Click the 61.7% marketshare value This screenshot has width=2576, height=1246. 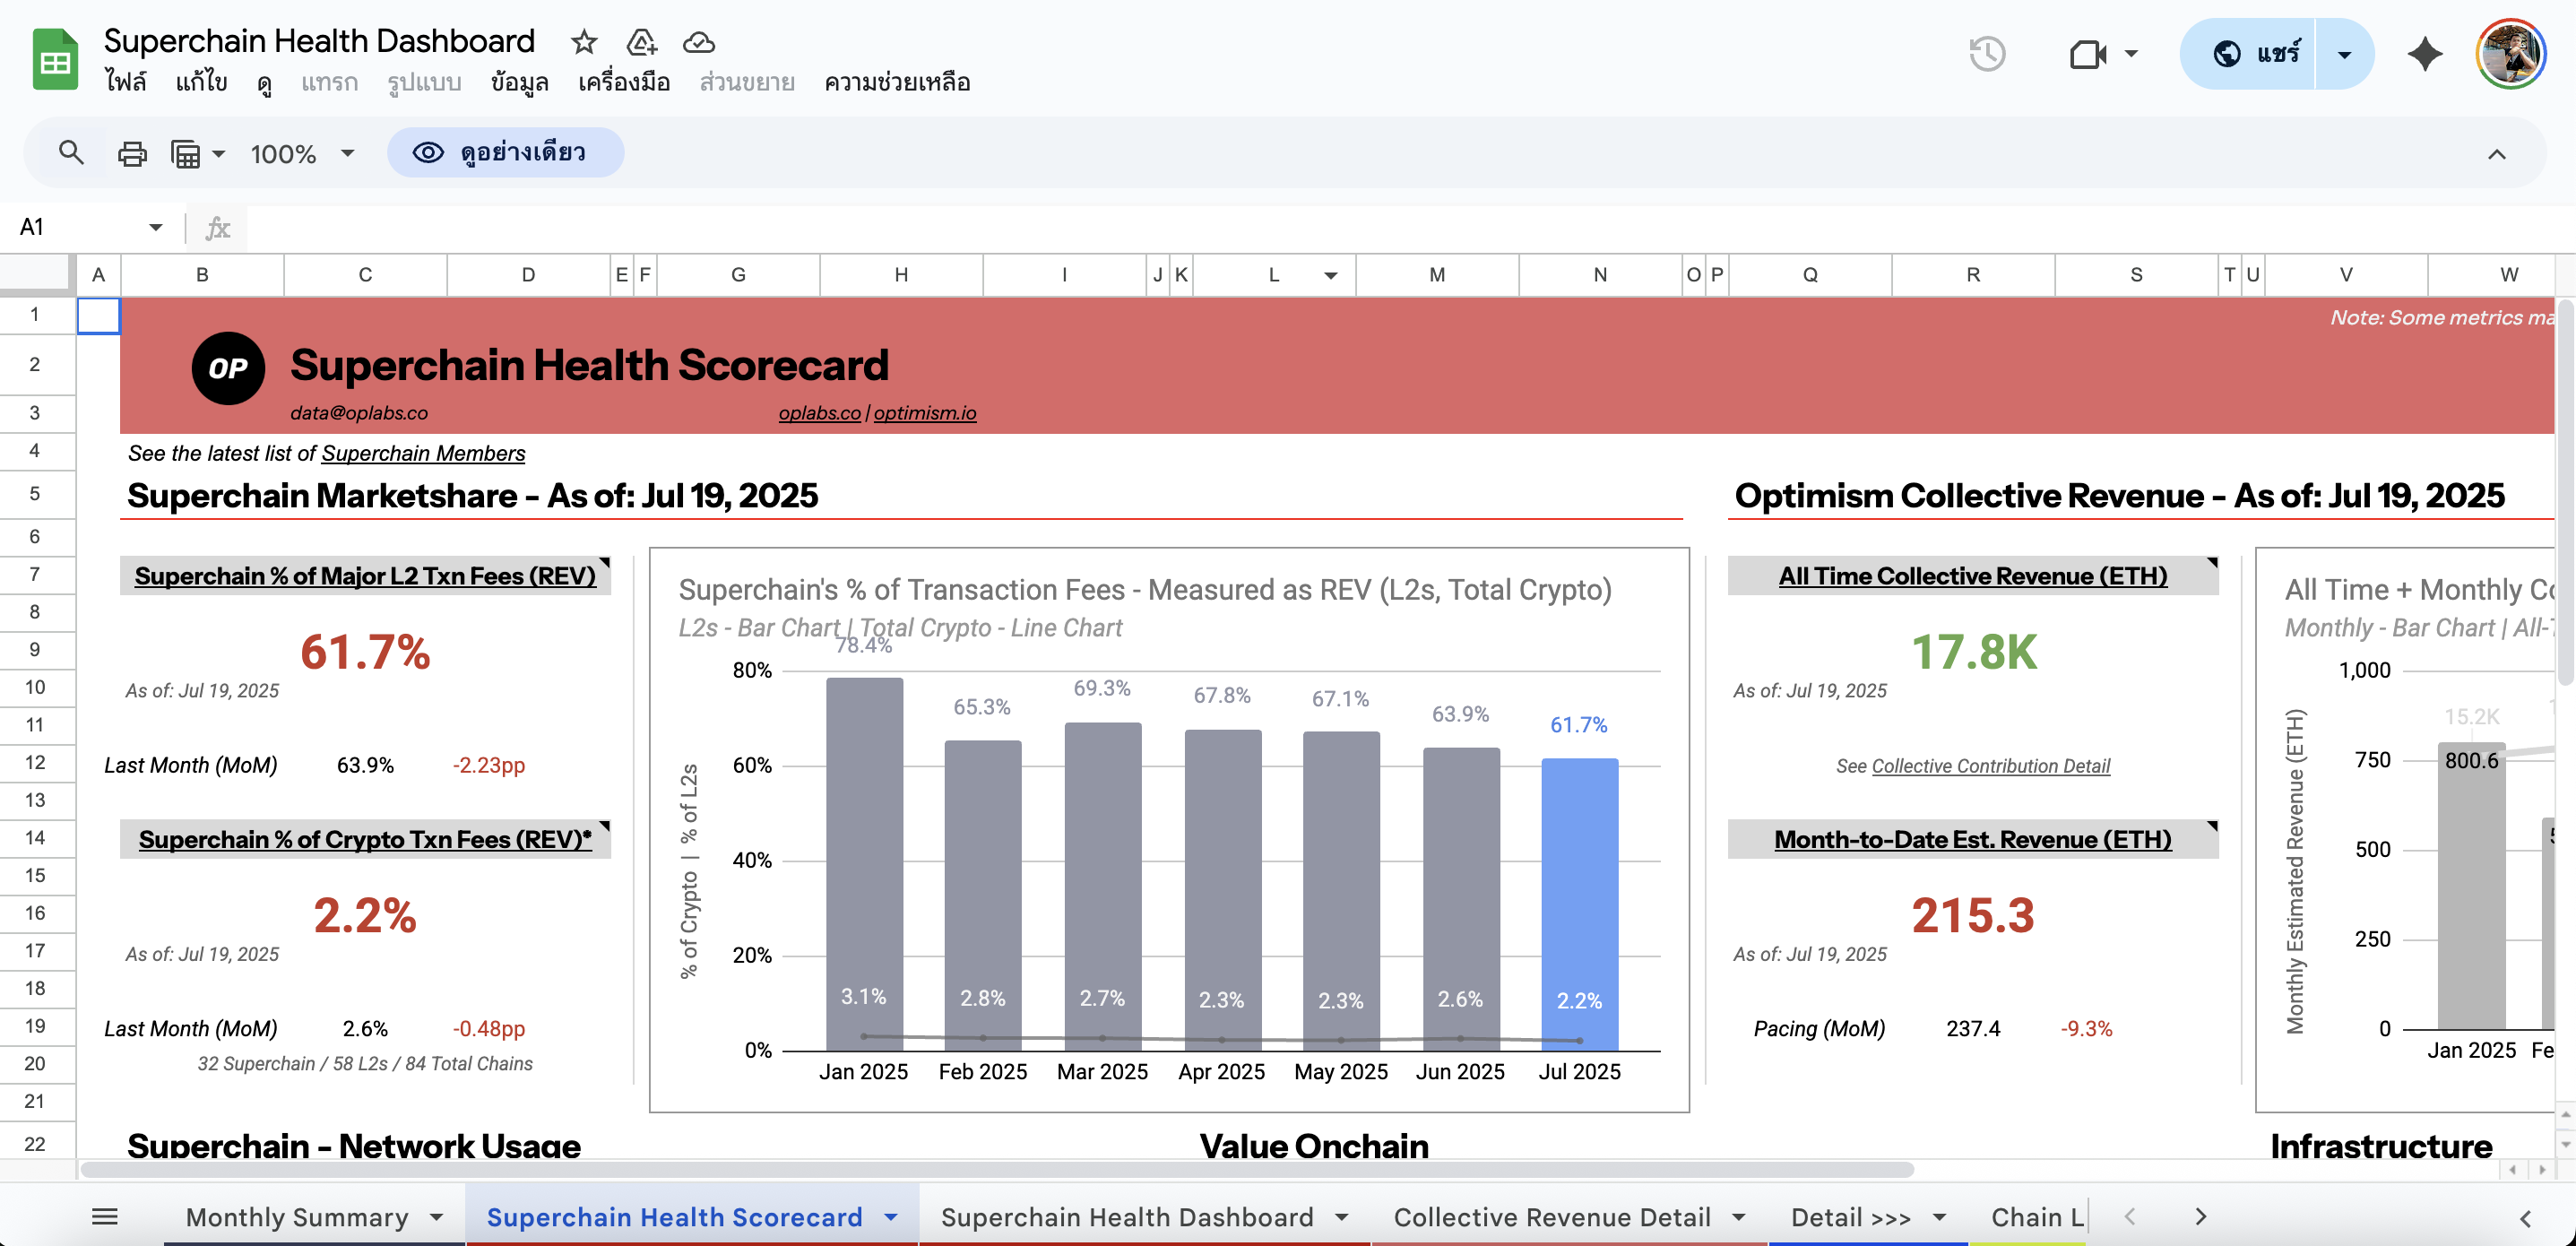pos(365,652)
